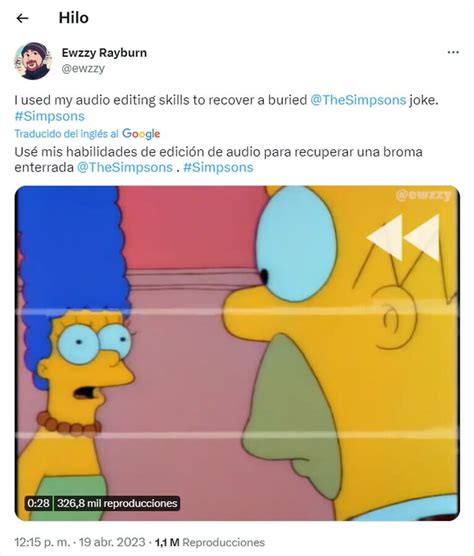Click the Ewzzy Rayburn display name
The width and height of the screenshot is (474, 556).
[x=104, y=52]
